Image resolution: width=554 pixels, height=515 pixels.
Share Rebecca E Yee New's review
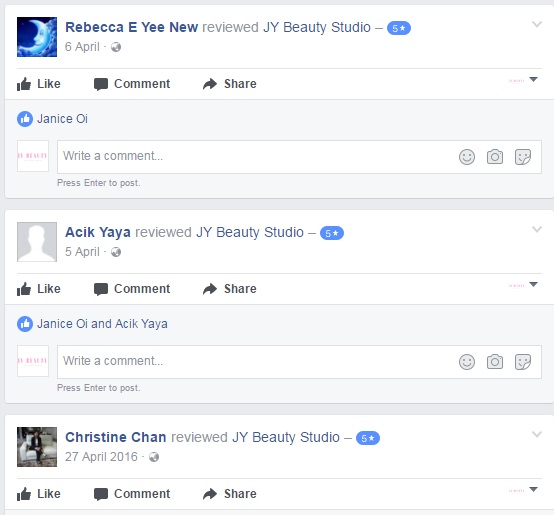230,84
